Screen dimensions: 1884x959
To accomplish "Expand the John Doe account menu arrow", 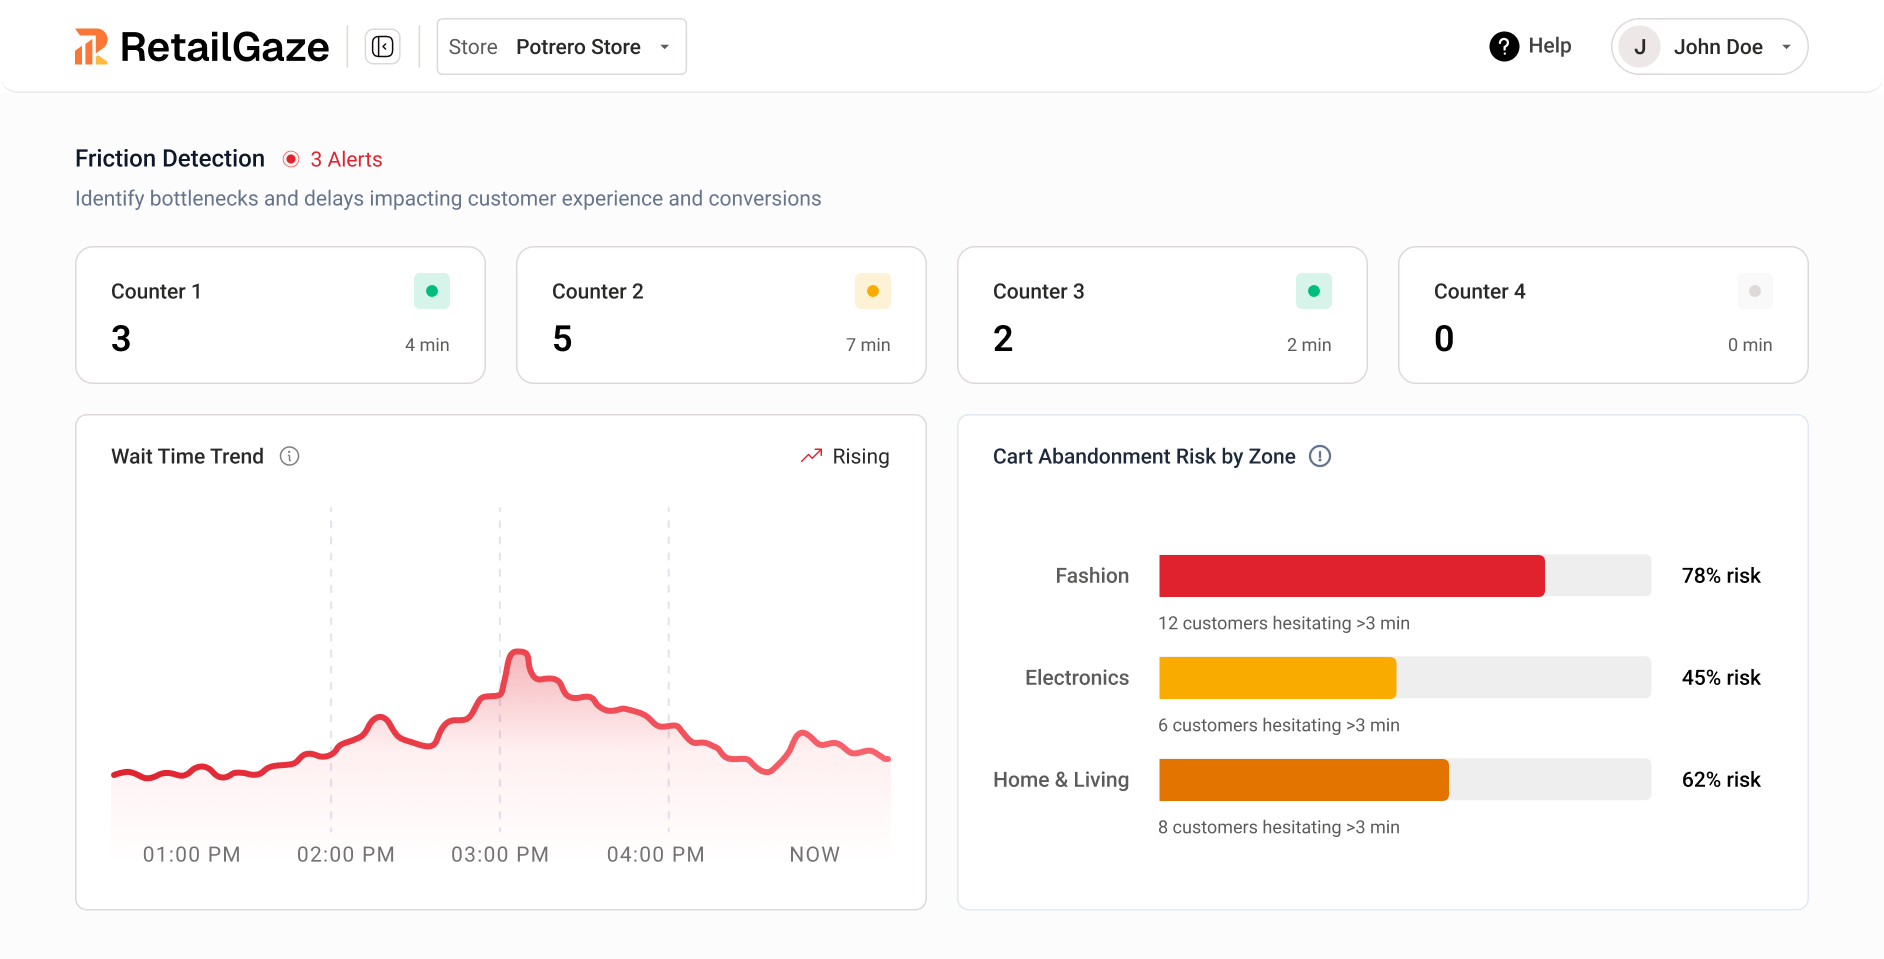I will click(1786, 47).
